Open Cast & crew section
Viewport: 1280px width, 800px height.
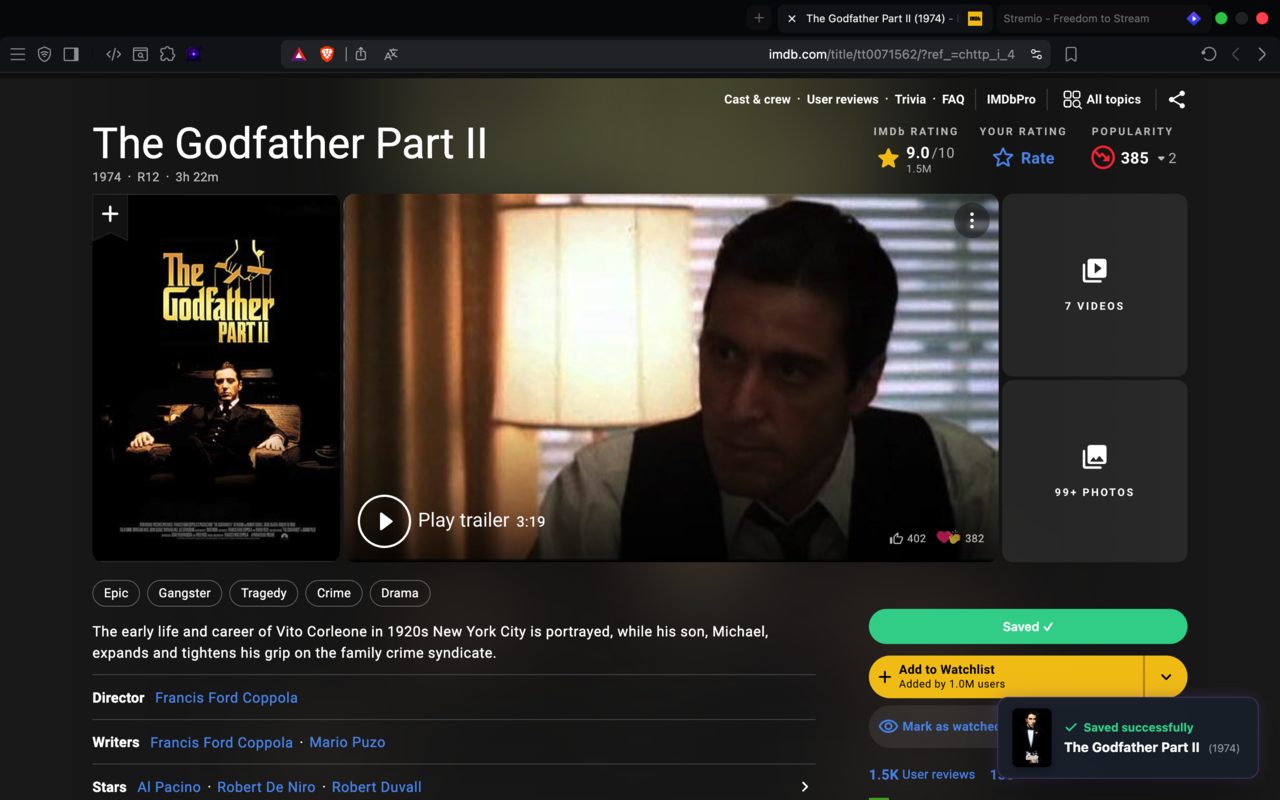tap(757, 99)
